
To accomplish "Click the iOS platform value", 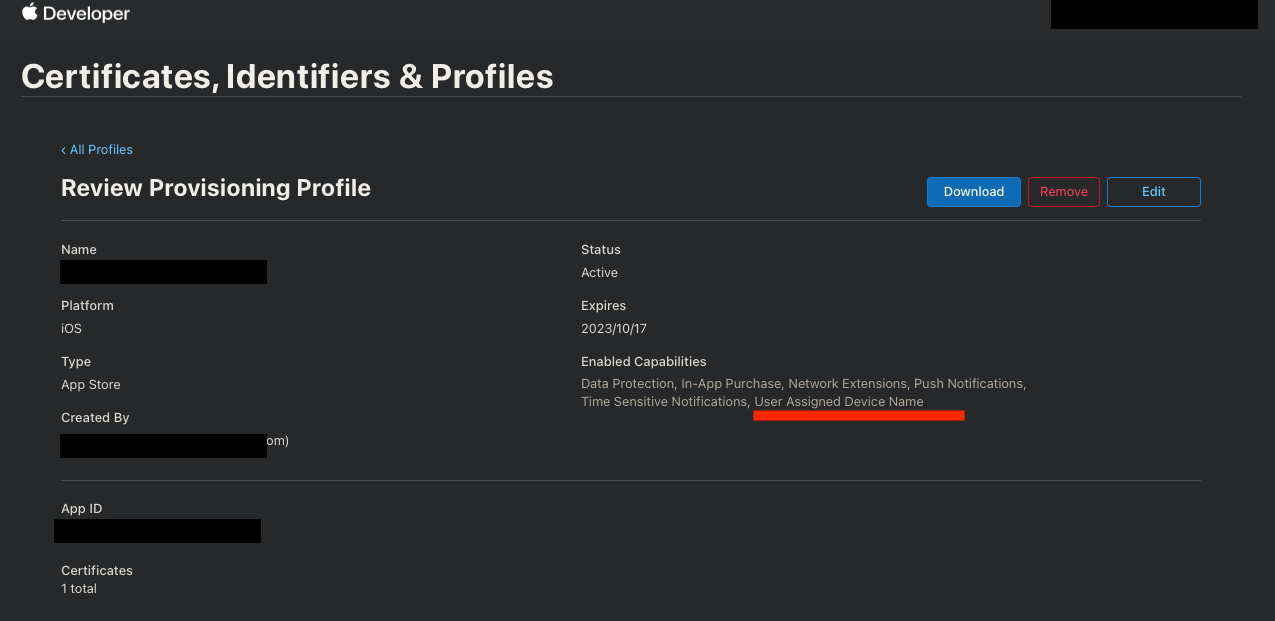I will point(71,329).
